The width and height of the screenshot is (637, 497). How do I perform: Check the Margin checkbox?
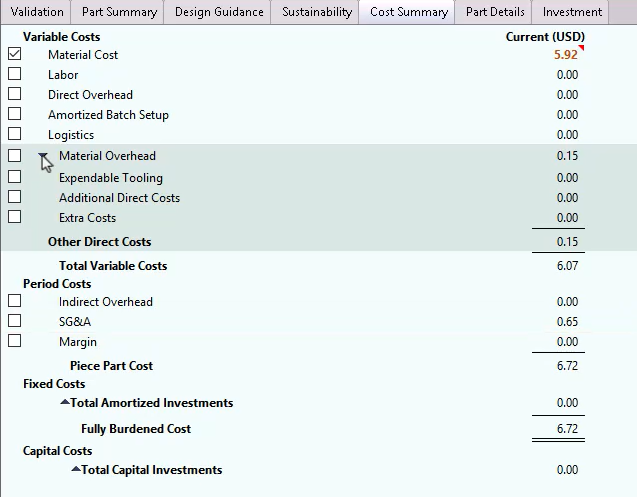tap(14, 341)
